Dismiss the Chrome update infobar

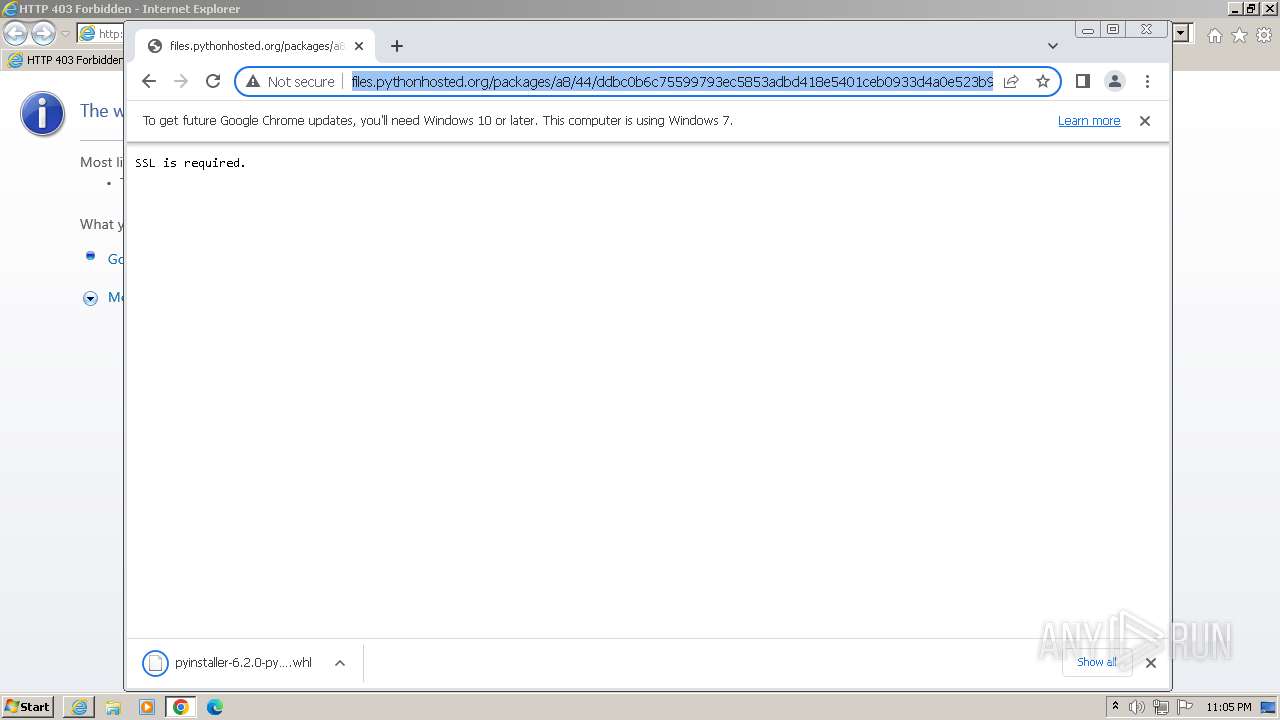tap(1145, 121)
